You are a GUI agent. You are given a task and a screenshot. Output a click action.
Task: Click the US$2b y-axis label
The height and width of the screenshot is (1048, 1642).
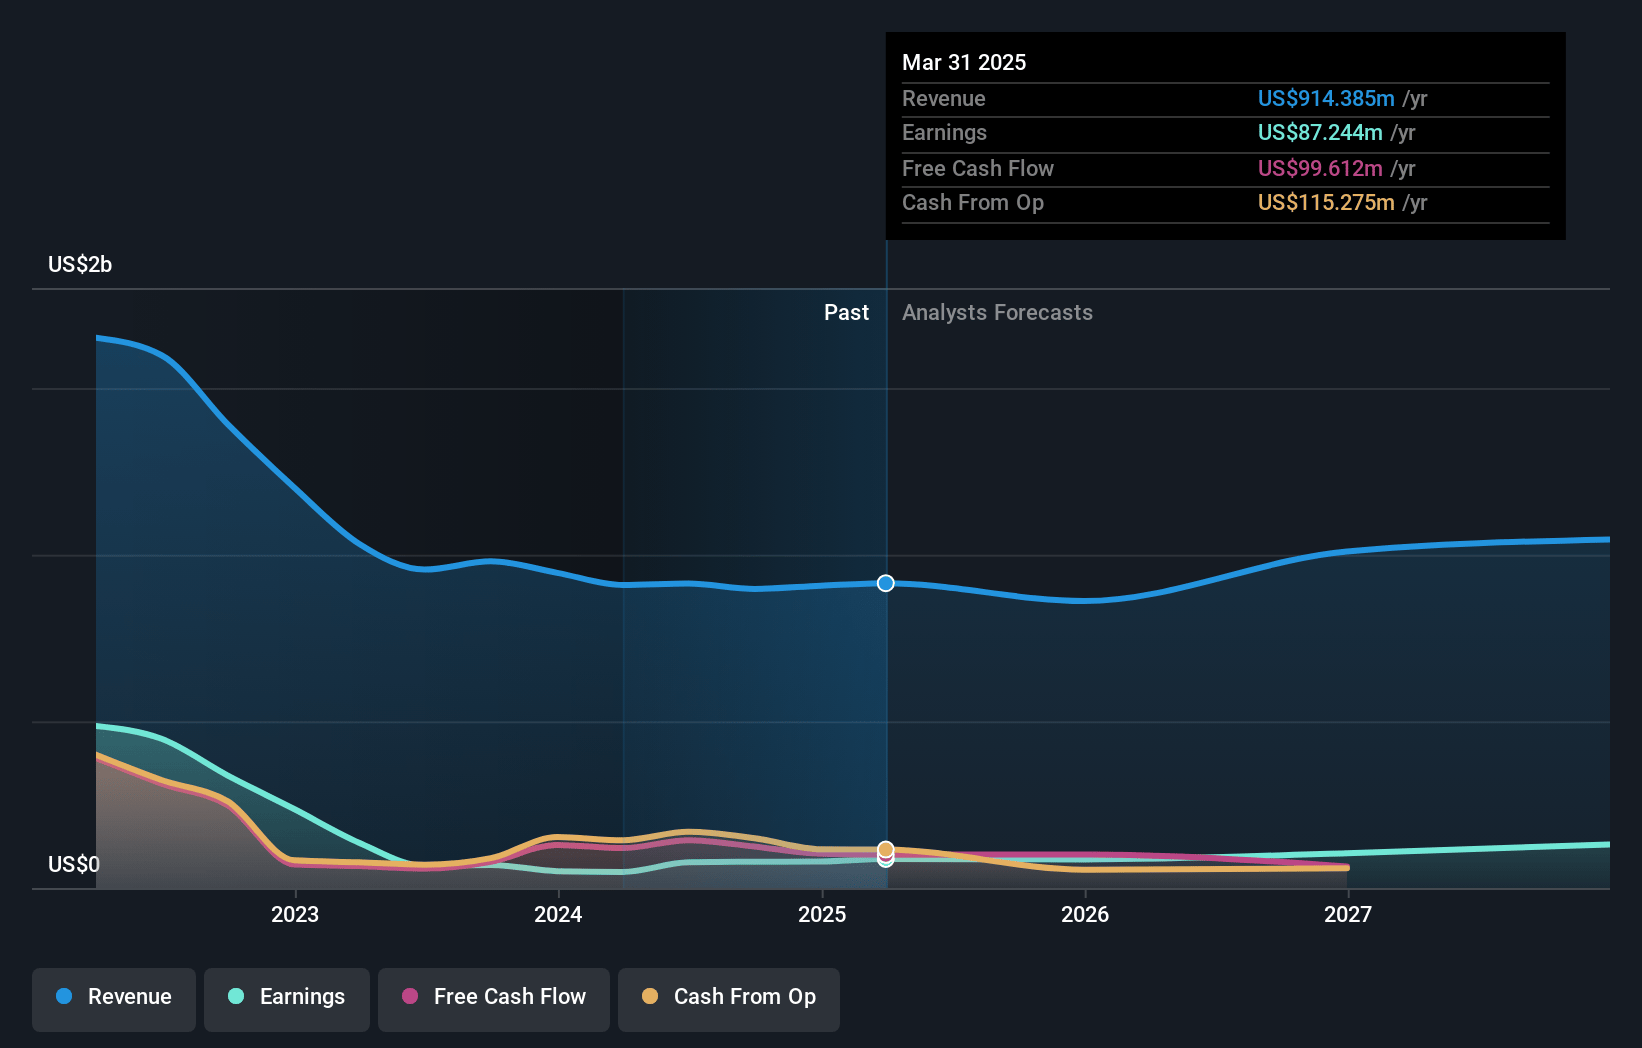(80, 264)
